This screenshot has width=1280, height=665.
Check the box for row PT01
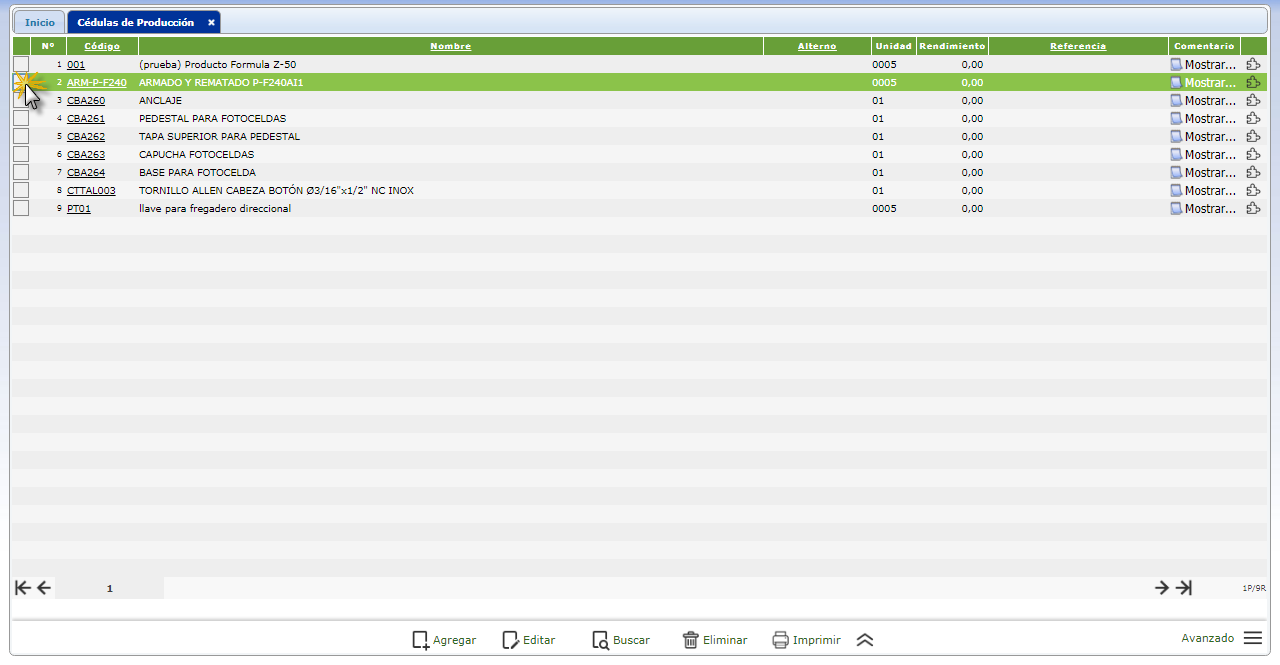tap(21, 208)
